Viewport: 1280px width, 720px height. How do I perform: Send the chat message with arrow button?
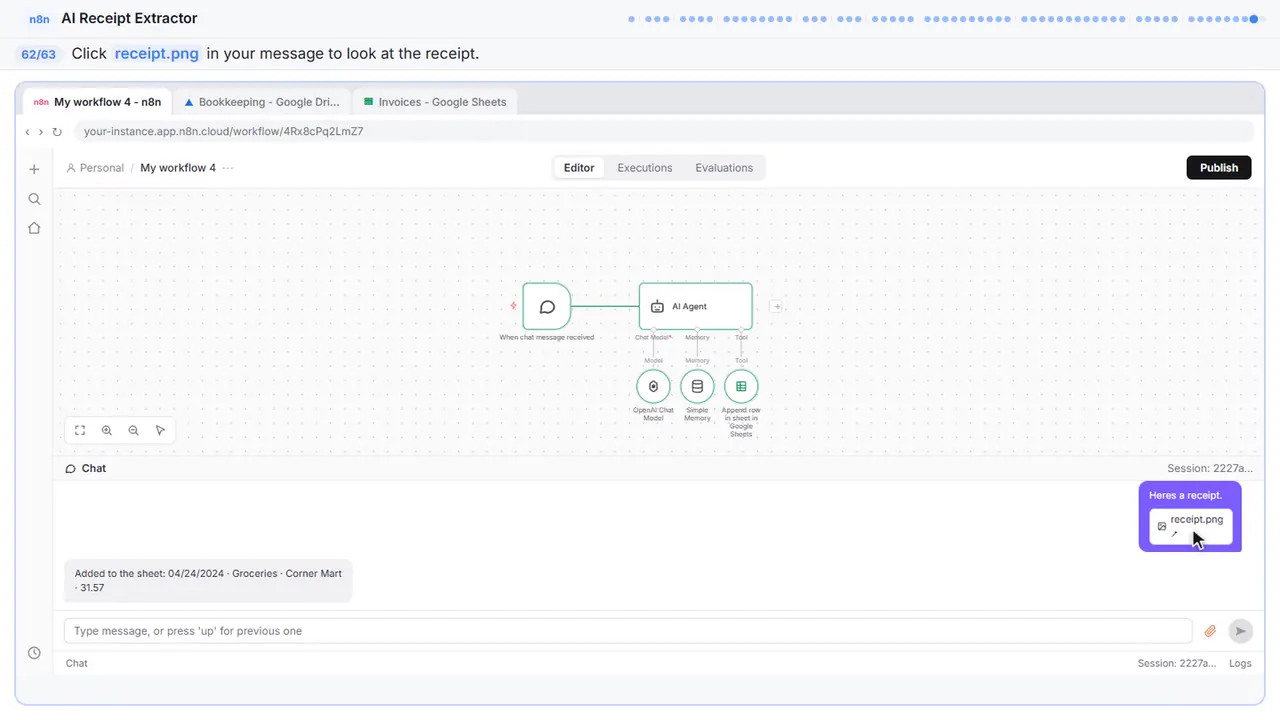click(1240, 631)
